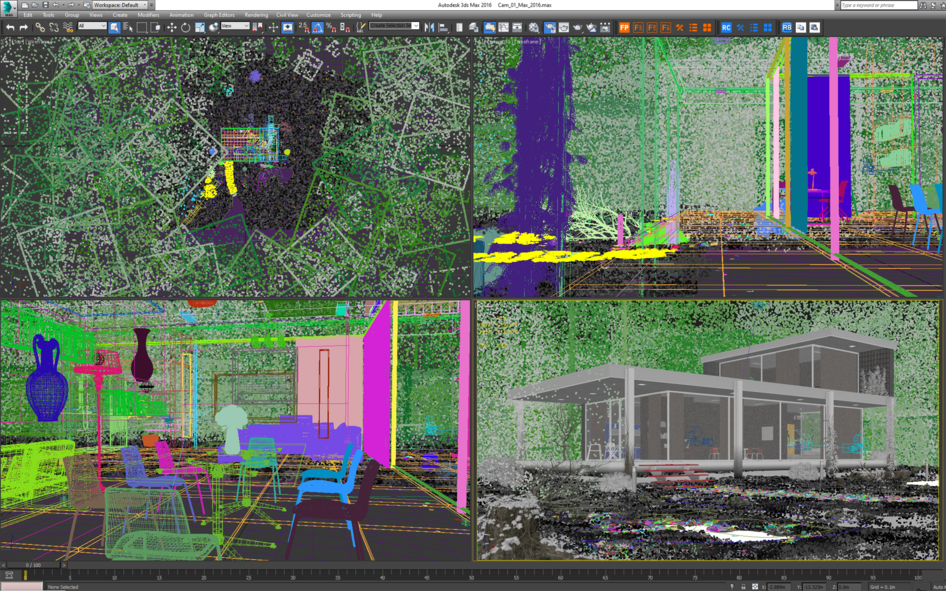The width and height of the screenshot is (946, 591).
Task: Toggle Window/Crossing selection mode
Action: pos(156,27)
